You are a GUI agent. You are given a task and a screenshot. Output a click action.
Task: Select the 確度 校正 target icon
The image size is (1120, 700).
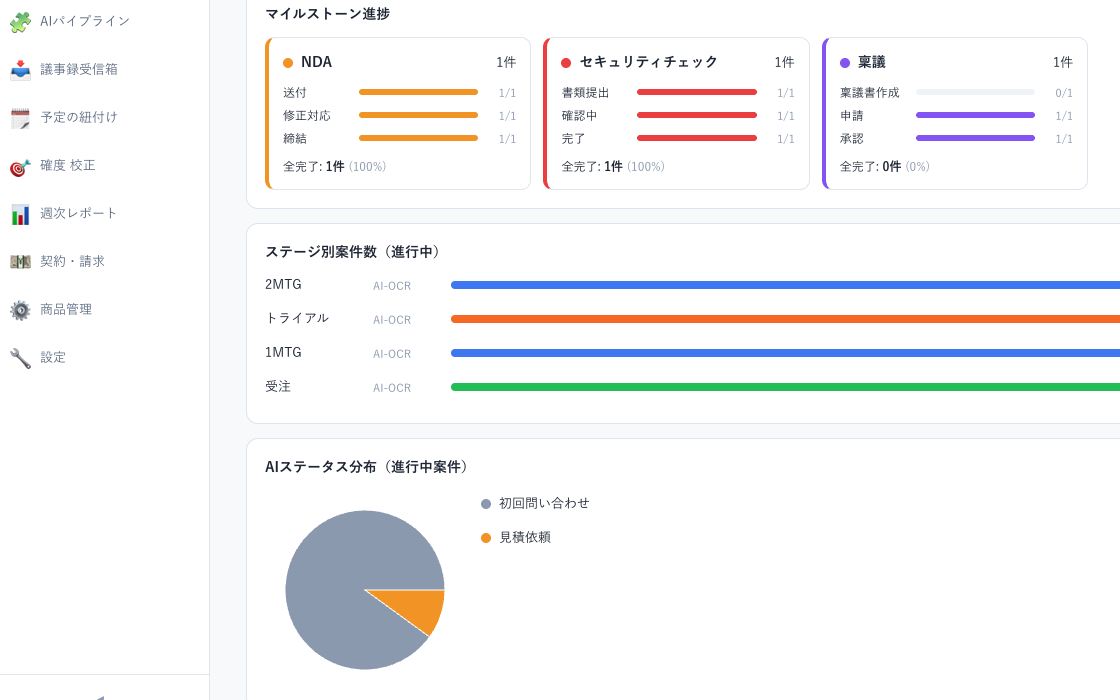(x=20, y=166)
